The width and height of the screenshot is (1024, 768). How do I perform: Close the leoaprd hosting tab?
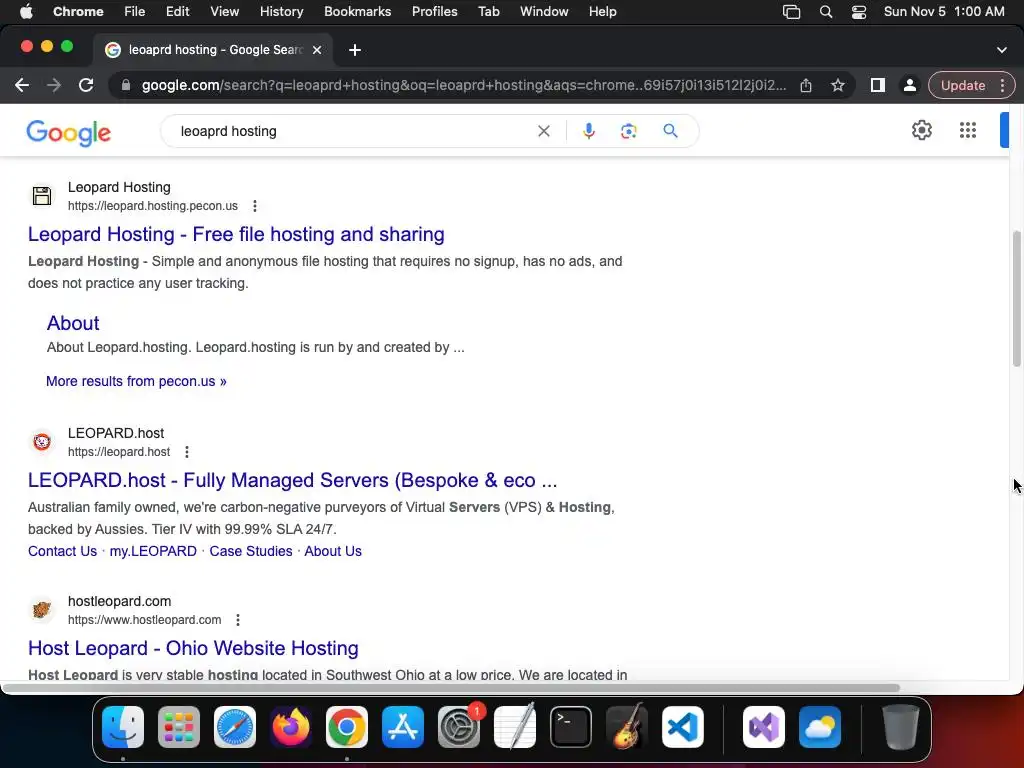(x=317, y=50)
